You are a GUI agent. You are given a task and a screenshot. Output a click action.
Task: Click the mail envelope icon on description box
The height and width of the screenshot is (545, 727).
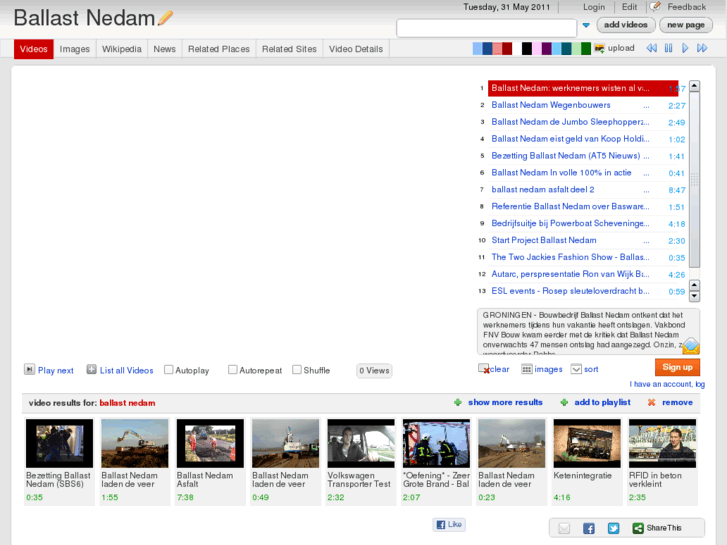click(690, 346)
